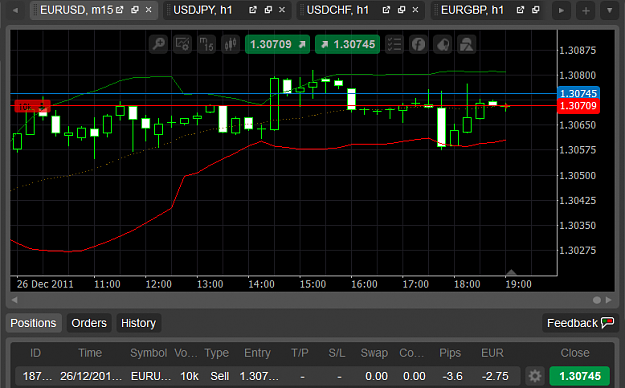Pop out the EURUSD chart to new window
Screen dimensions: 625x388
(x=120, y=10)
